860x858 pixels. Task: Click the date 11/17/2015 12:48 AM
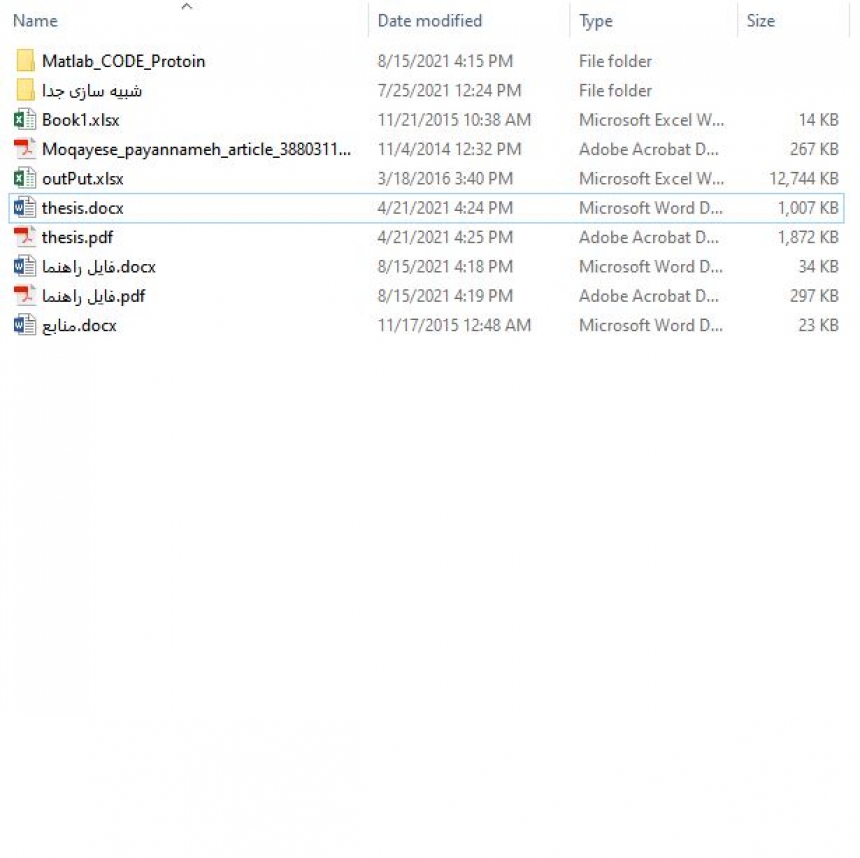pos(454,325)
